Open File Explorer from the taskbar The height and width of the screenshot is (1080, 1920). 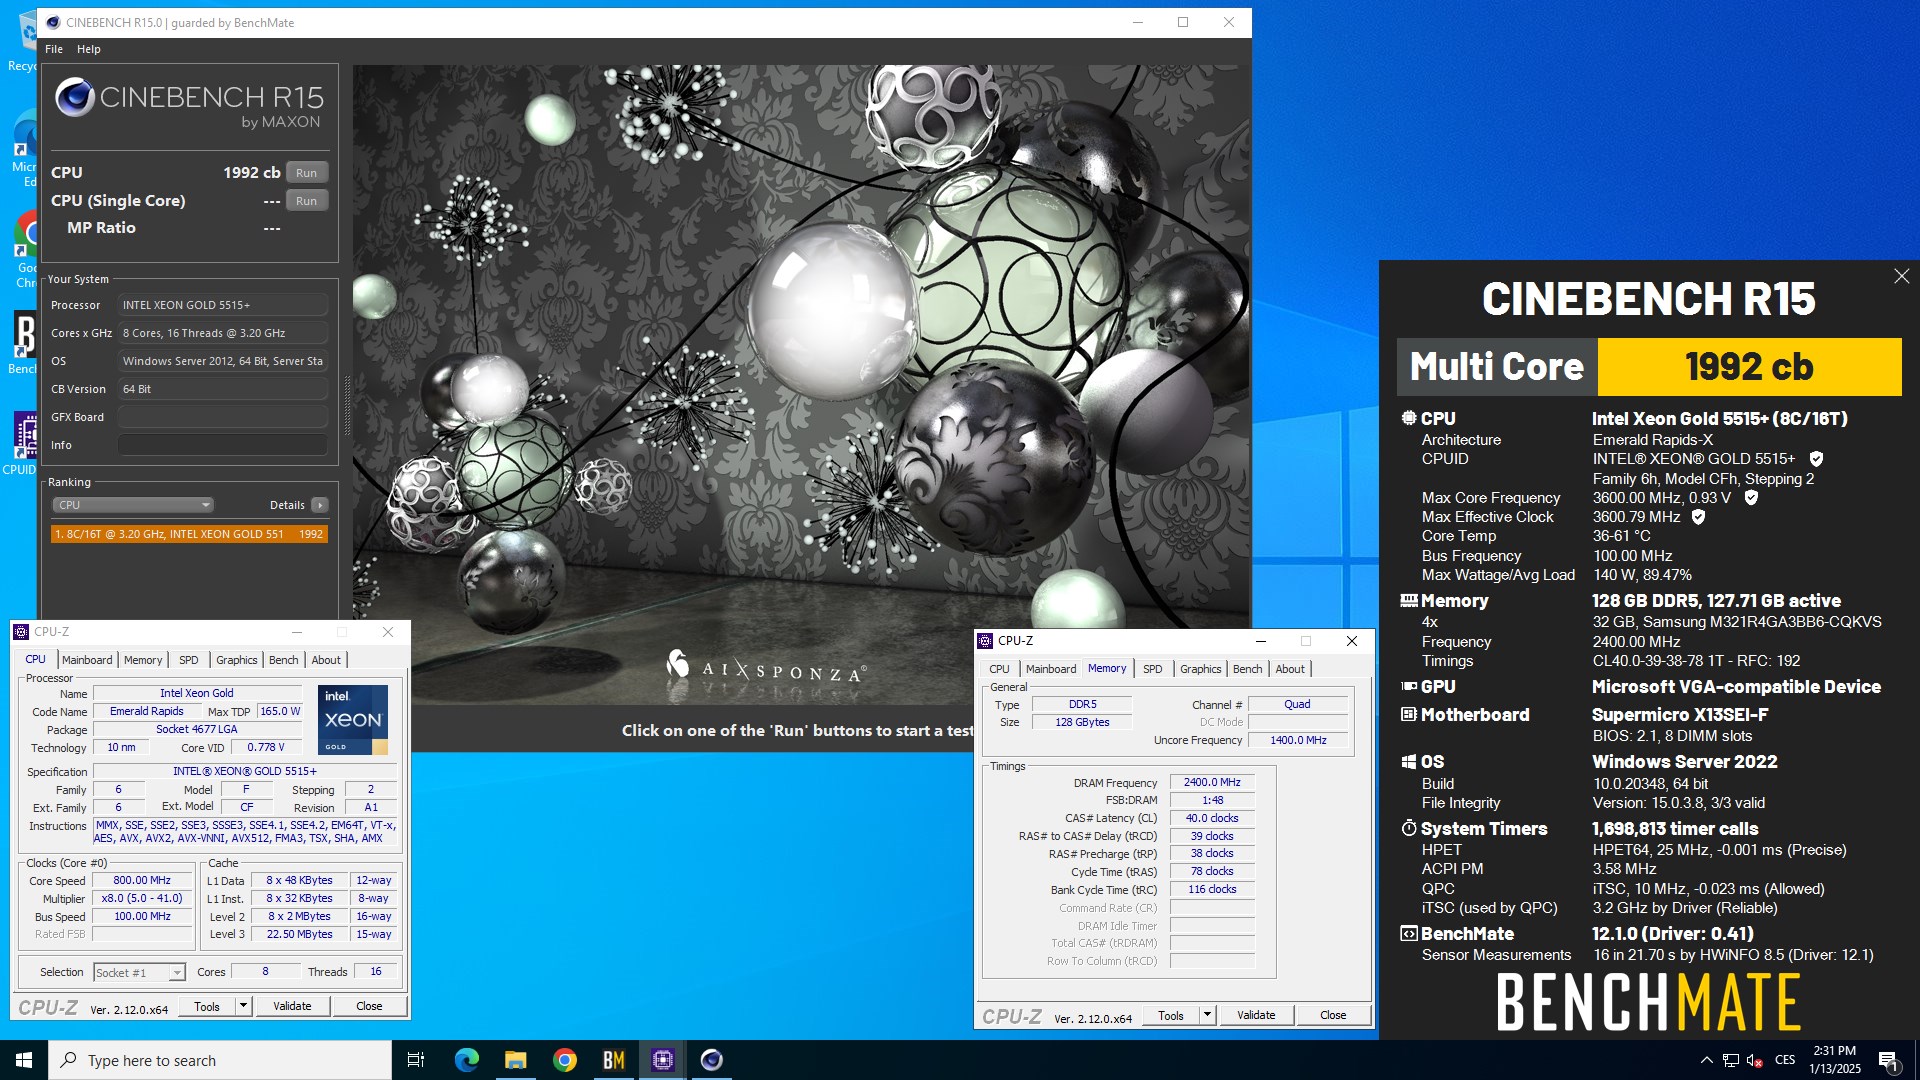pos(515,1060)
